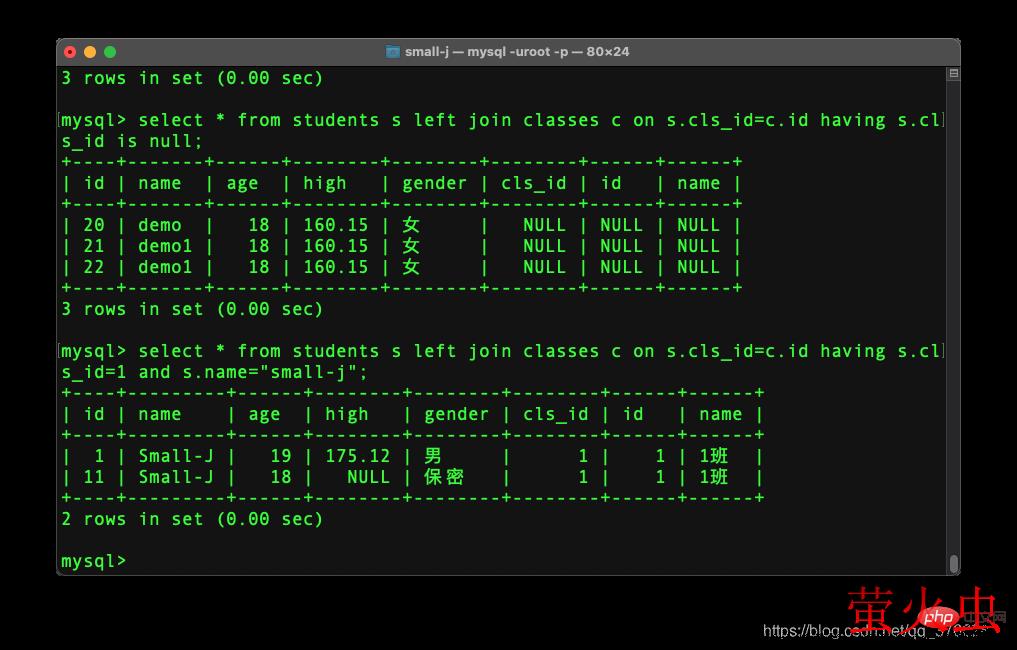Viewport: 1017px width, 650px height.
Task: Click the 175.12 value in high column
Action: (x=357, y=456)
